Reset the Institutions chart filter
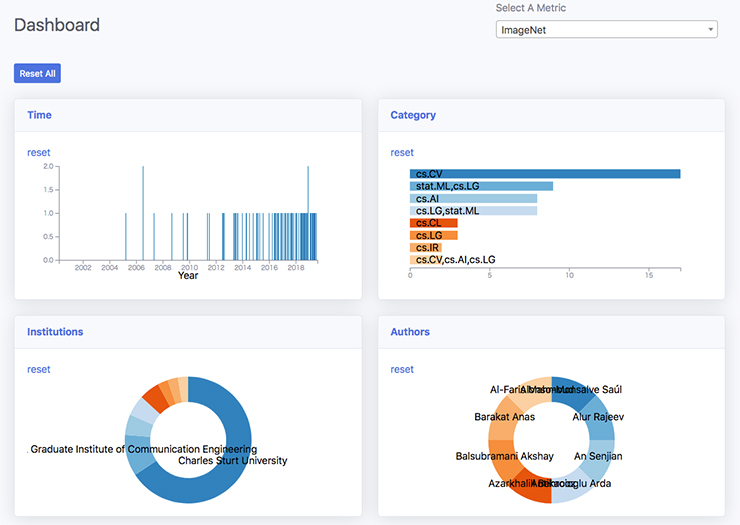The width and height of the screenshot is (740, 525). tap(38, 370)
